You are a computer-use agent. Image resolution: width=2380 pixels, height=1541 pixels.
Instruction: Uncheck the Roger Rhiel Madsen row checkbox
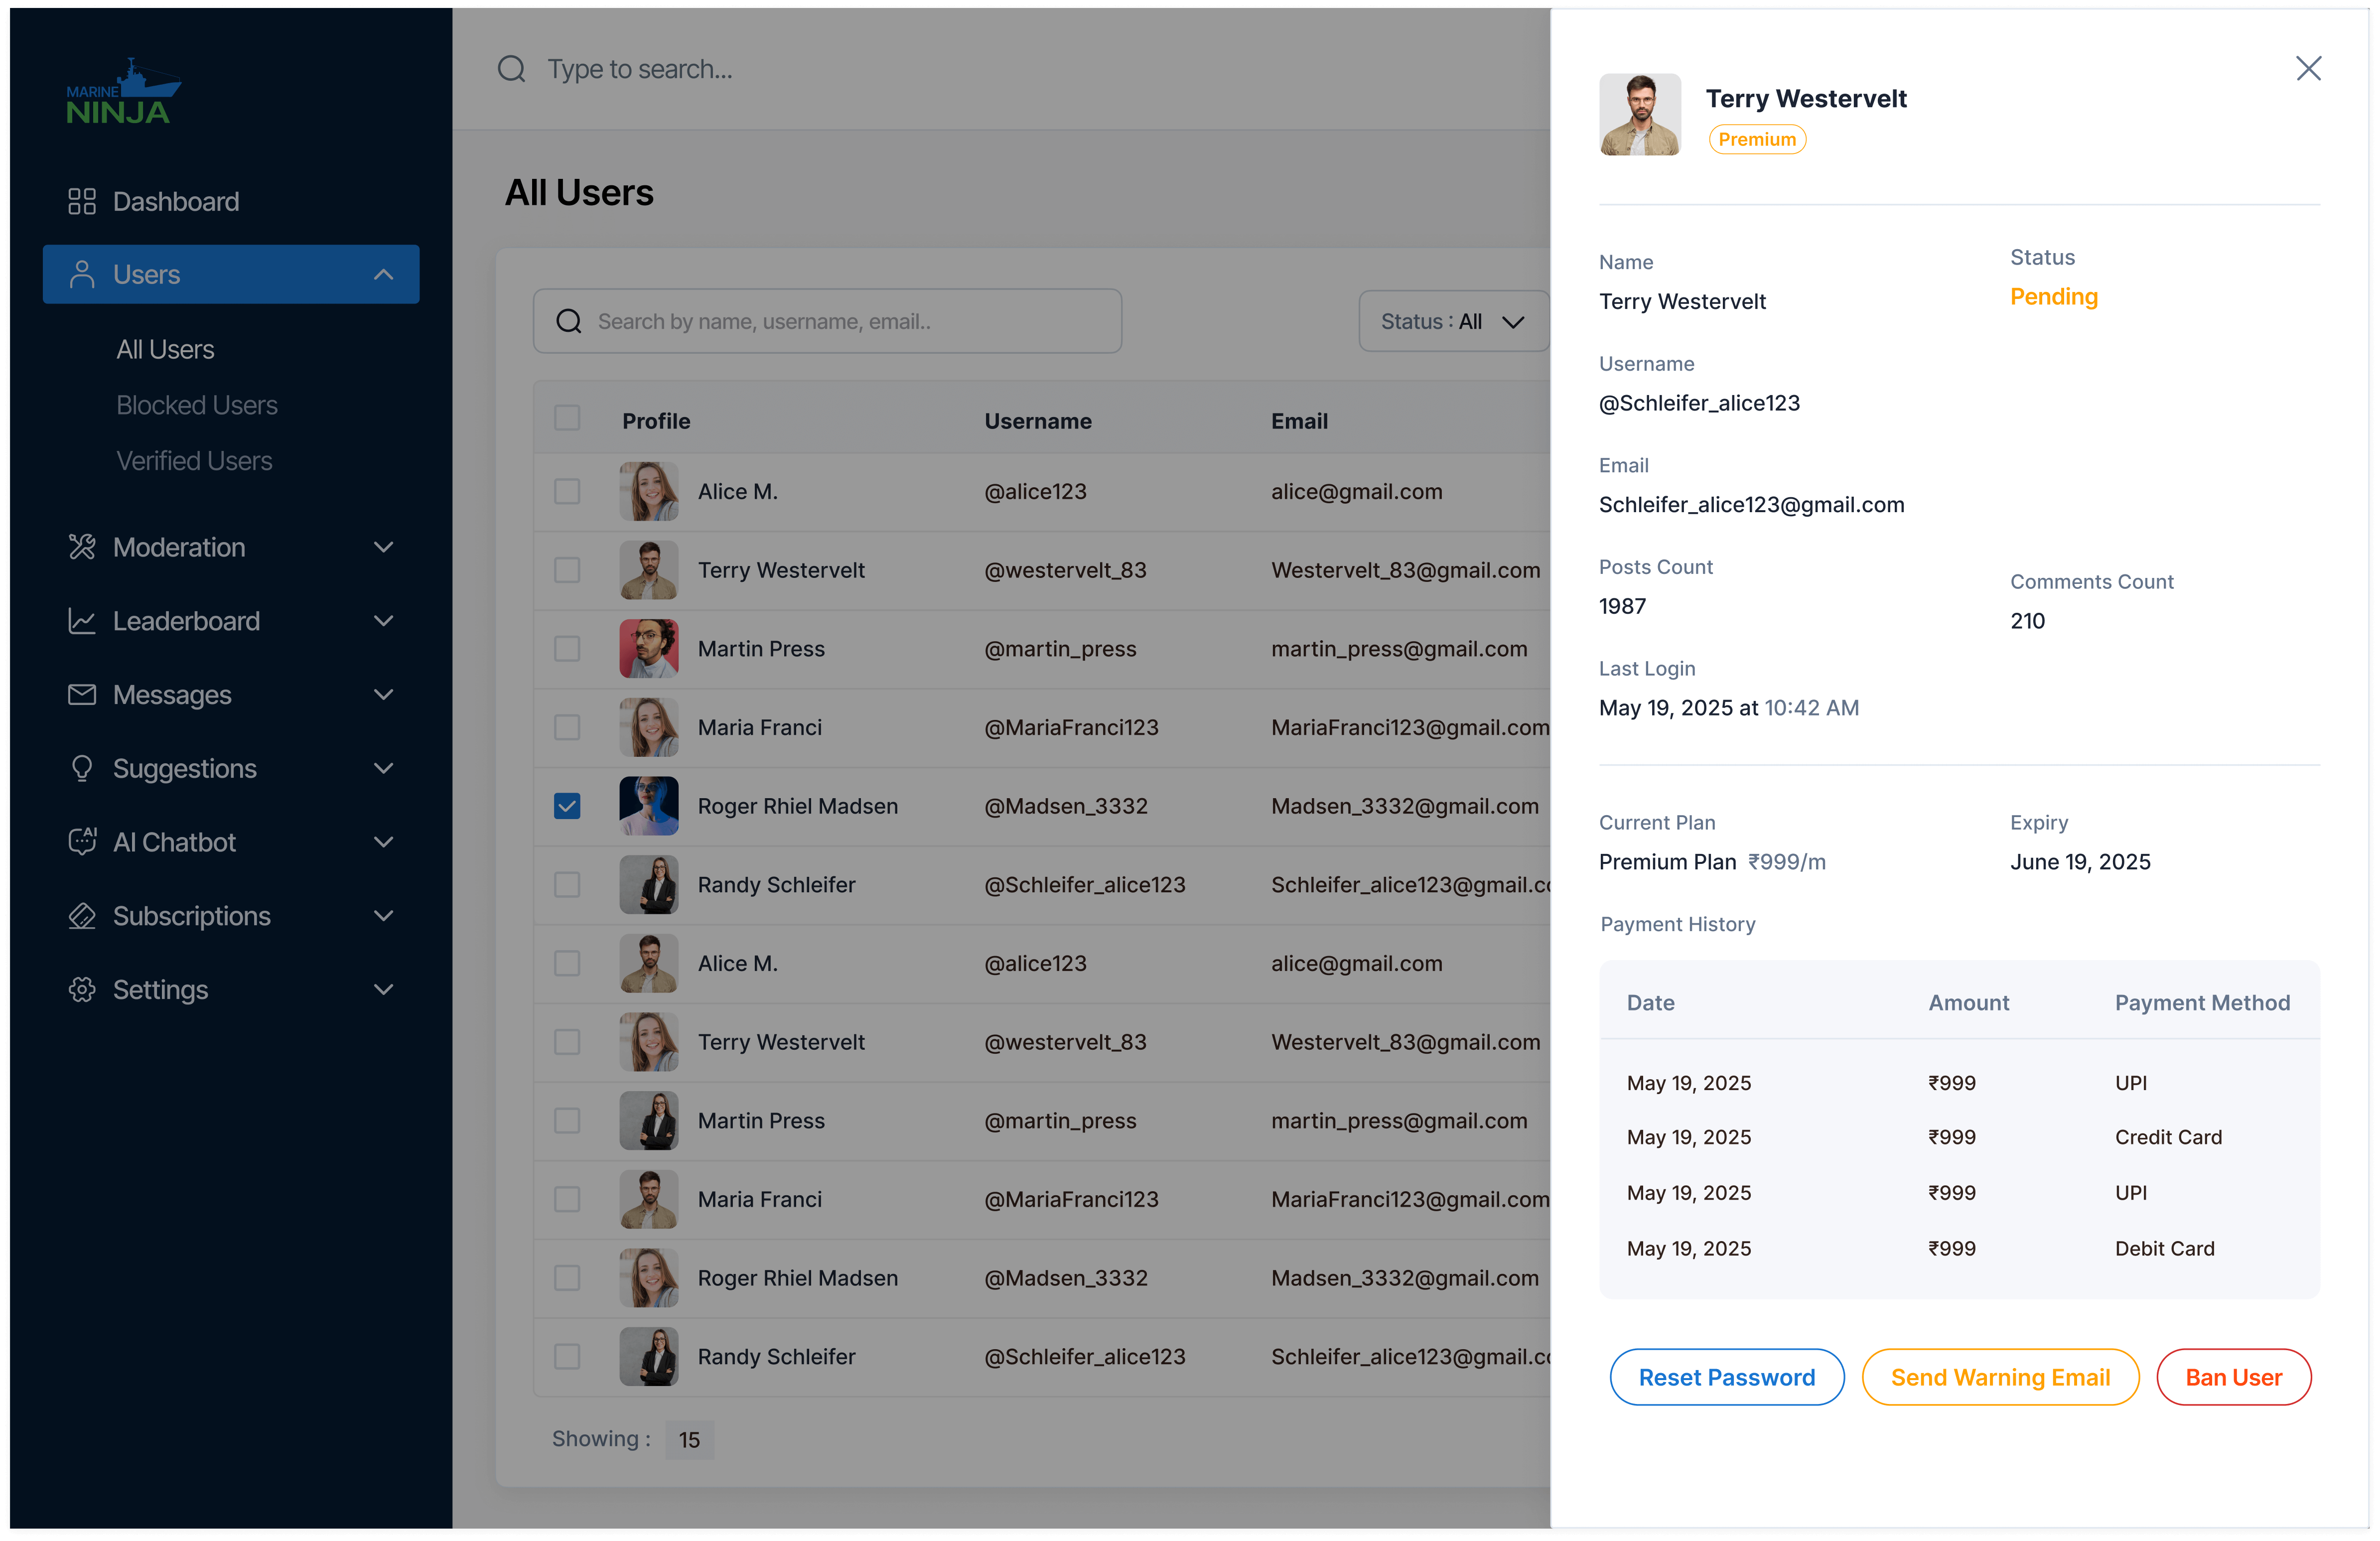567,806
